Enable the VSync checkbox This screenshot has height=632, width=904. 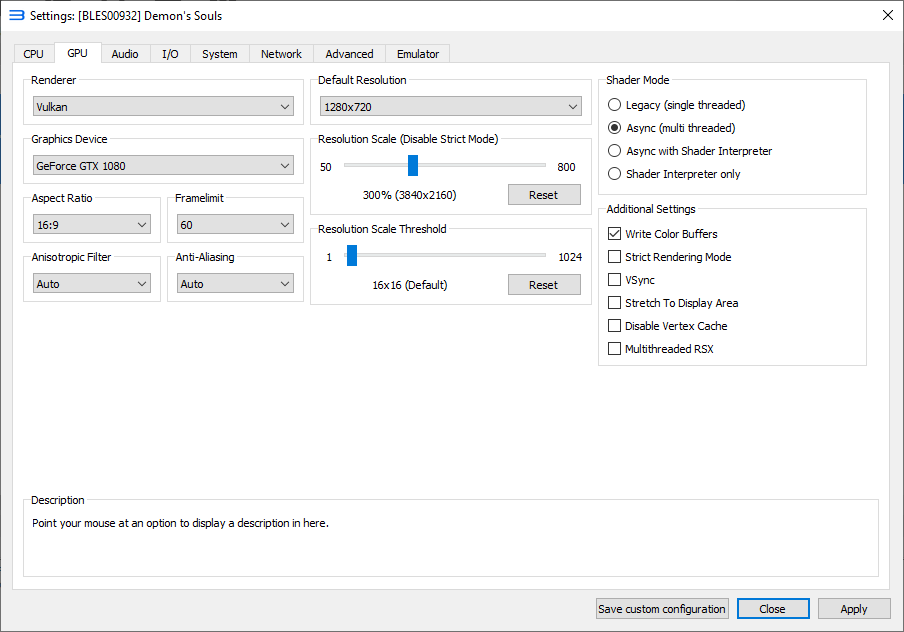tap(615, 280)
